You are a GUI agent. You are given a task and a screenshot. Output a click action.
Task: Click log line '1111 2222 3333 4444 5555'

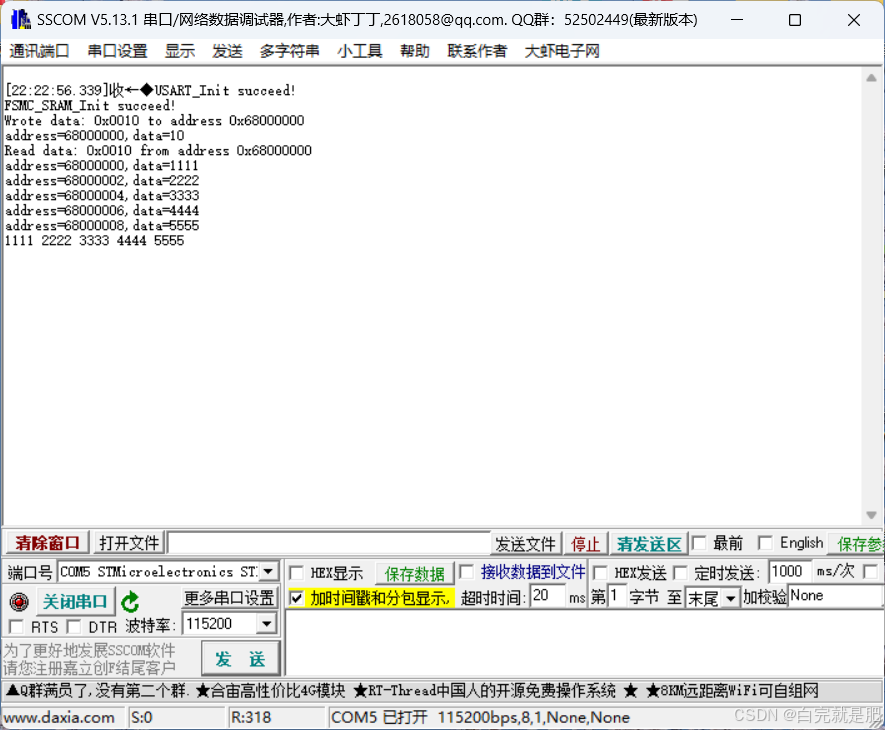point(94,241)
